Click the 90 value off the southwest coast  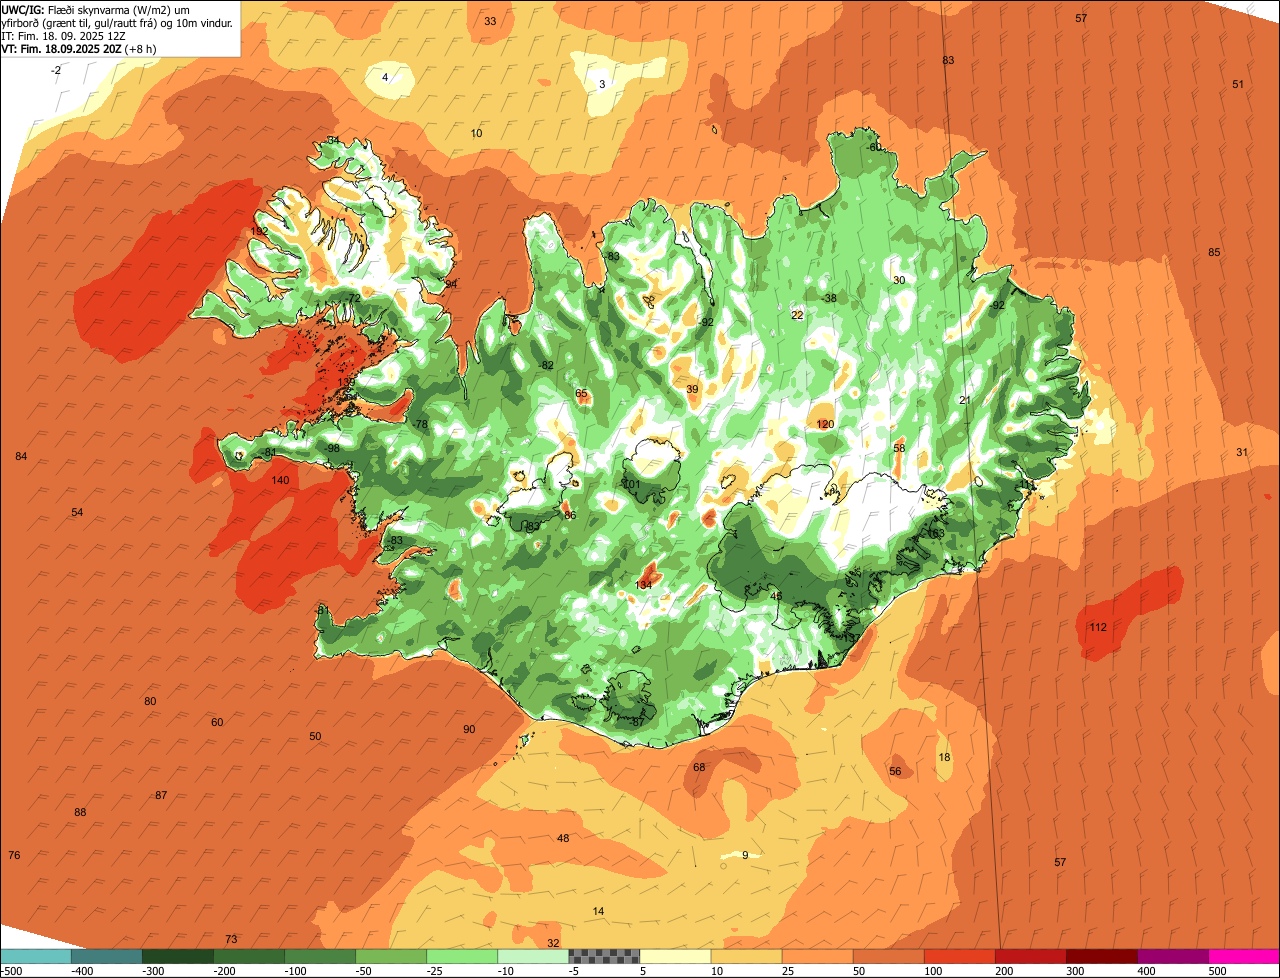tap(469, 729)
